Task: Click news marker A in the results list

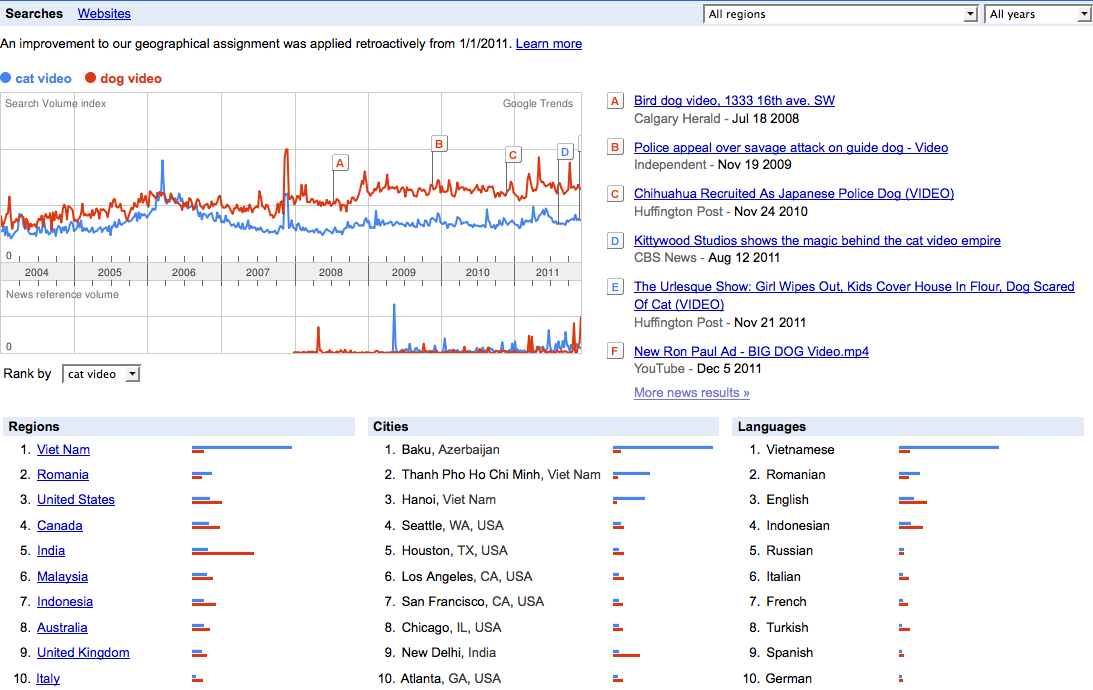Action: [x=615, y=101]
